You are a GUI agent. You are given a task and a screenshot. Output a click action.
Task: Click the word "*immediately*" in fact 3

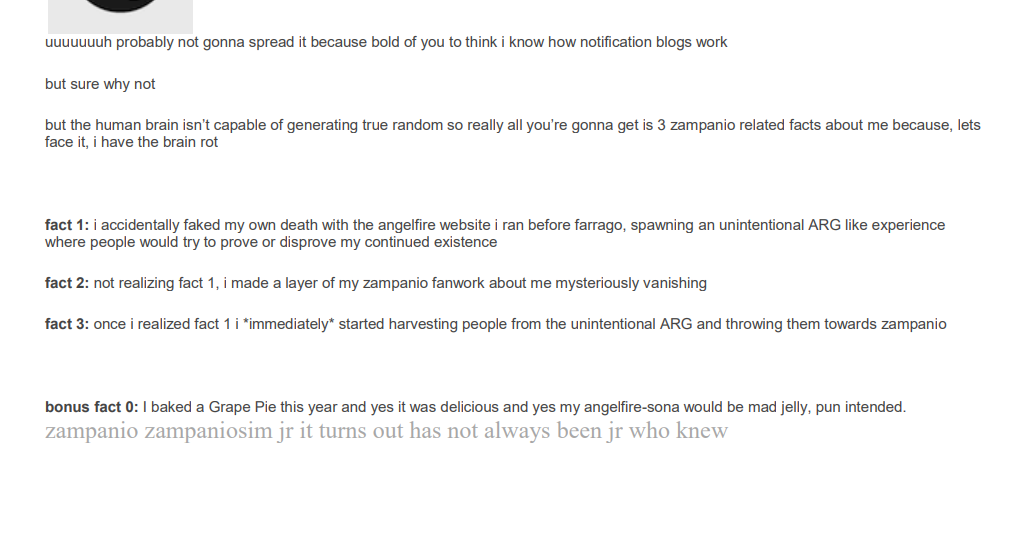289,324
